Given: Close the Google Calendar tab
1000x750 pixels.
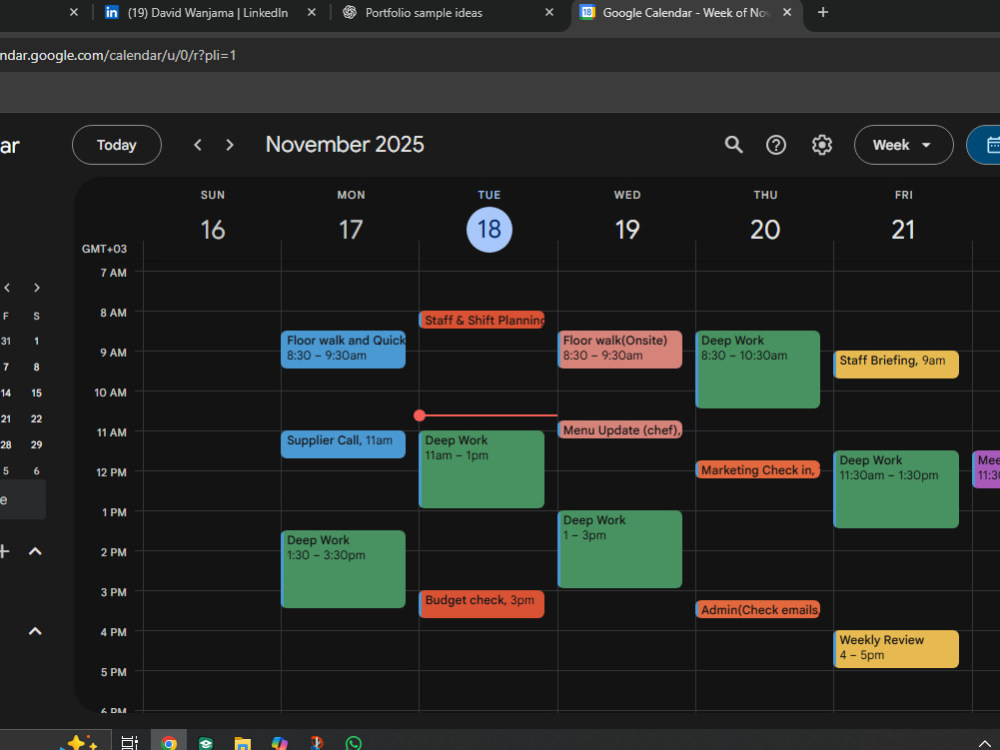Looking at the screenshot, I should (x=787, y=13).
